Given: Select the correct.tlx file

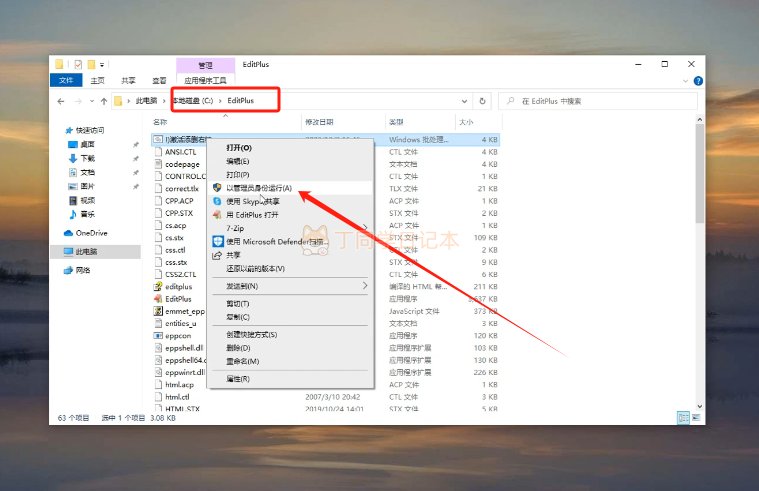Looking at the screenshot, I should pos(182,189).
